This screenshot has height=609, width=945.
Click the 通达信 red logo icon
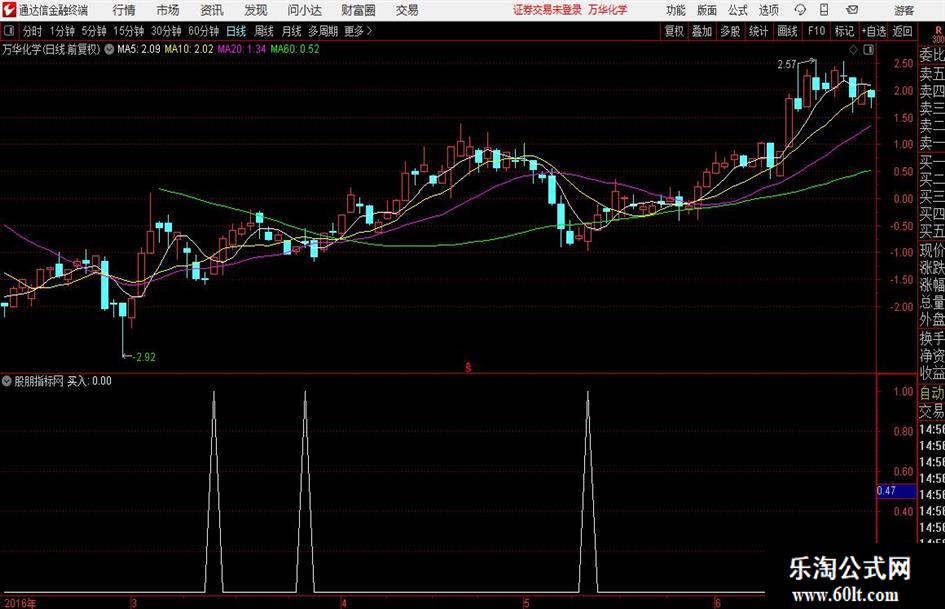point(9,10)
